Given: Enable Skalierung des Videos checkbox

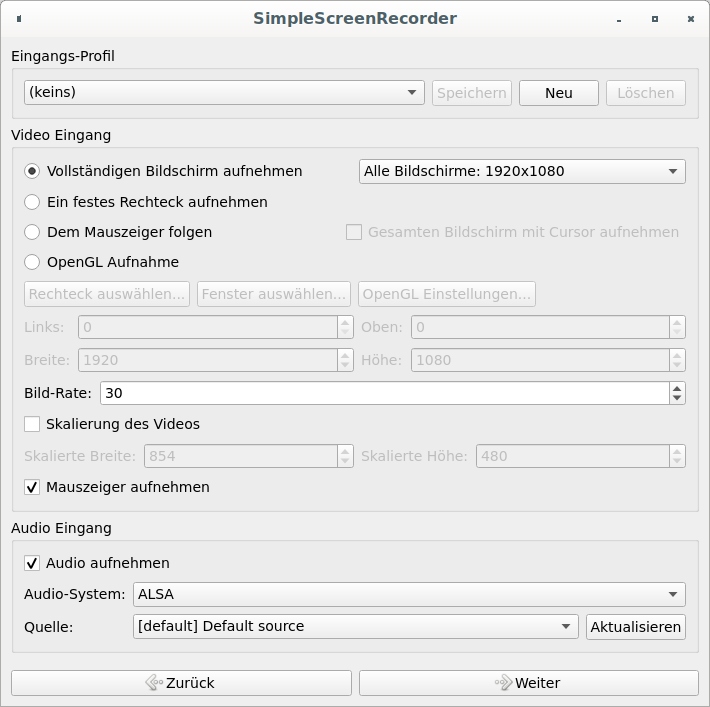Looking at the screenshot, I should pos(32,424).
